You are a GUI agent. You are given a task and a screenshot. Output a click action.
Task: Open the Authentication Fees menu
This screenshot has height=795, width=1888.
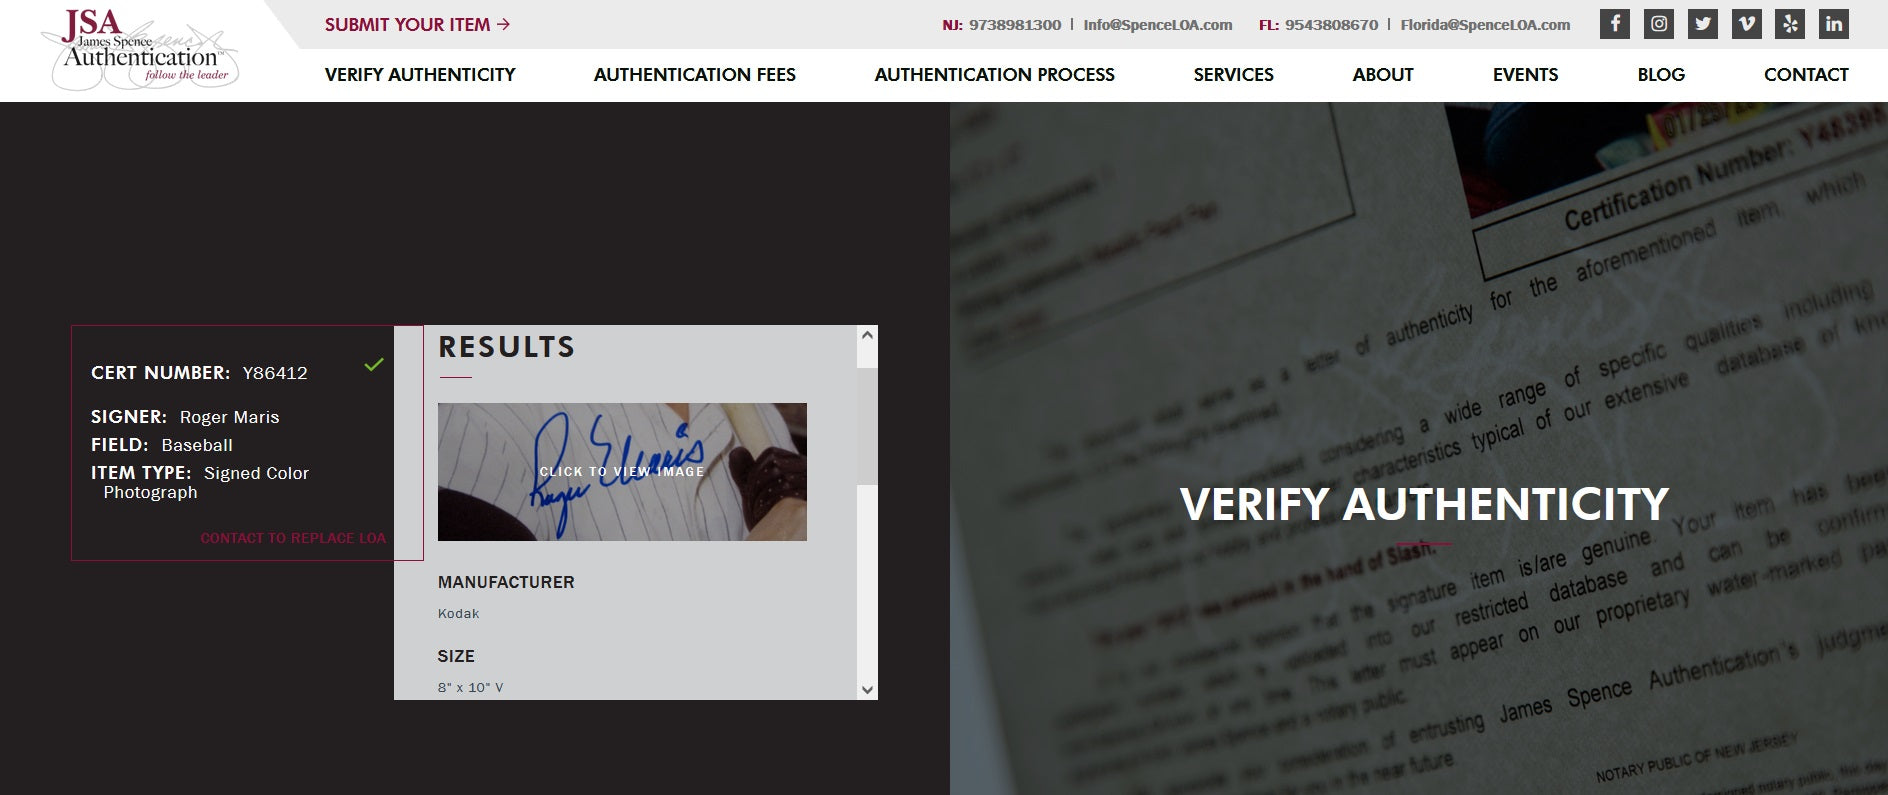(x=695, y=75)
